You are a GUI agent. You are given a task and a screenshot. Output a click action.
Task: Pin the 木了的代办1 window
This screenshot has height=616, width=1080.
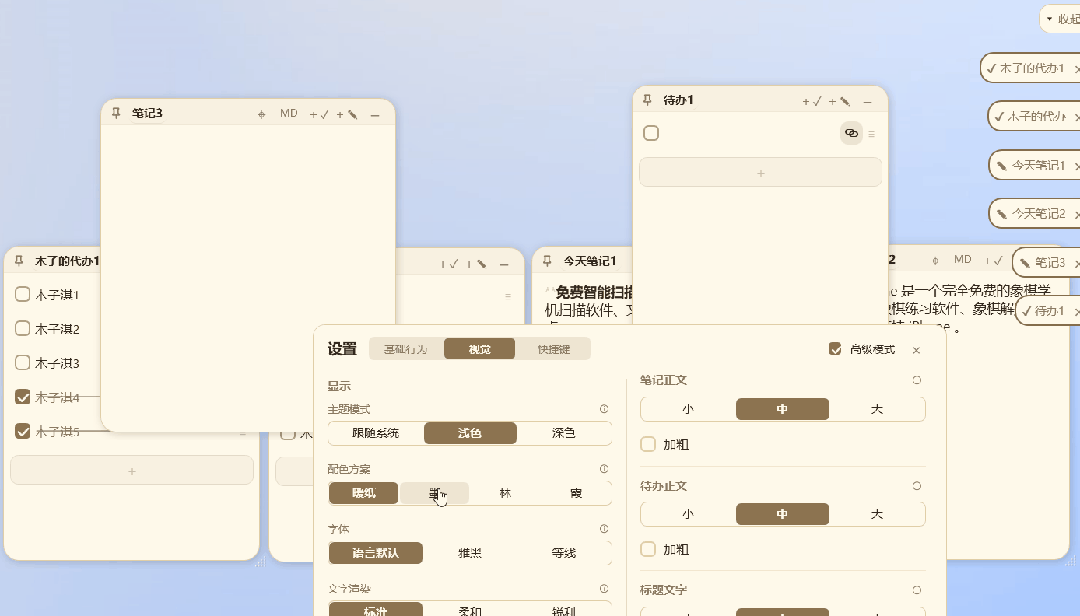point(19,261)
